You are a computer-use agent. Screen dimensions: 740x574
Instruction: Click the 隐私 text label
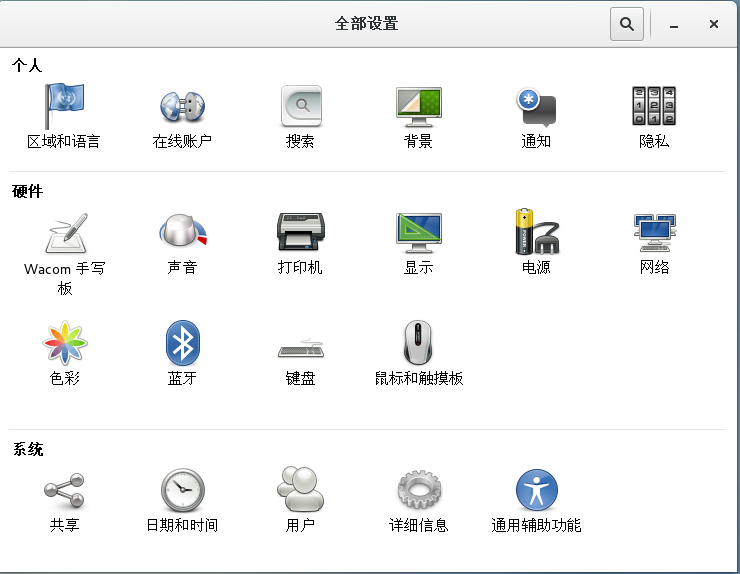point(654,141)
